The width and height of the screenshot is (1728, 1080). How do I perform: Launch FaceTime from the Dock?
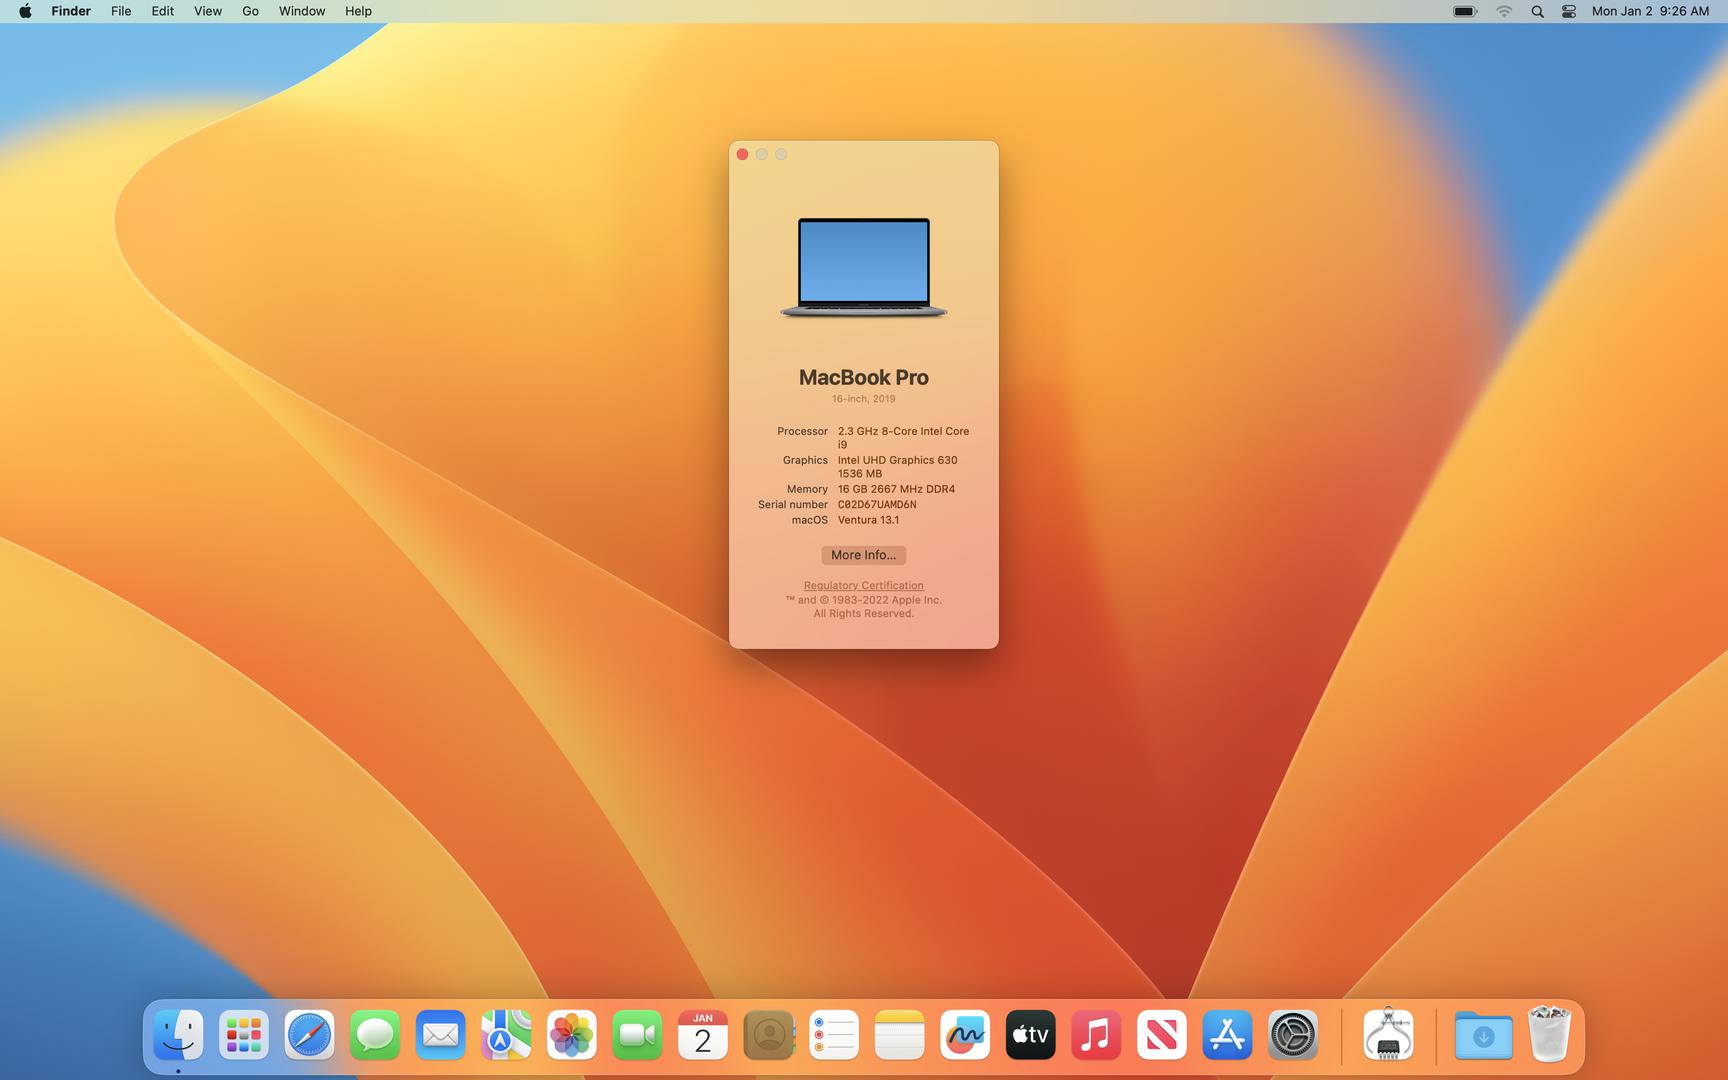coord(637,1035)
